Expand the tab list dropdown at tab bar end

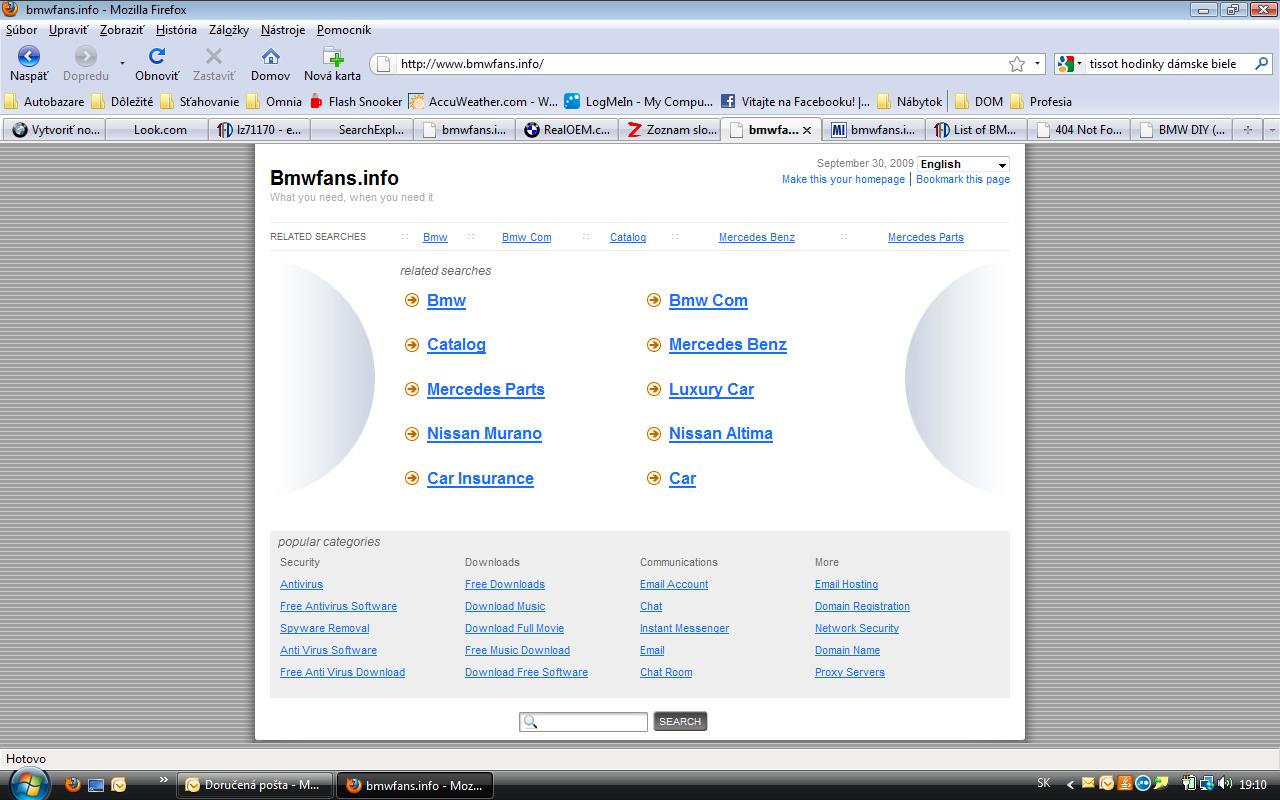click(x=1271, y=130)
